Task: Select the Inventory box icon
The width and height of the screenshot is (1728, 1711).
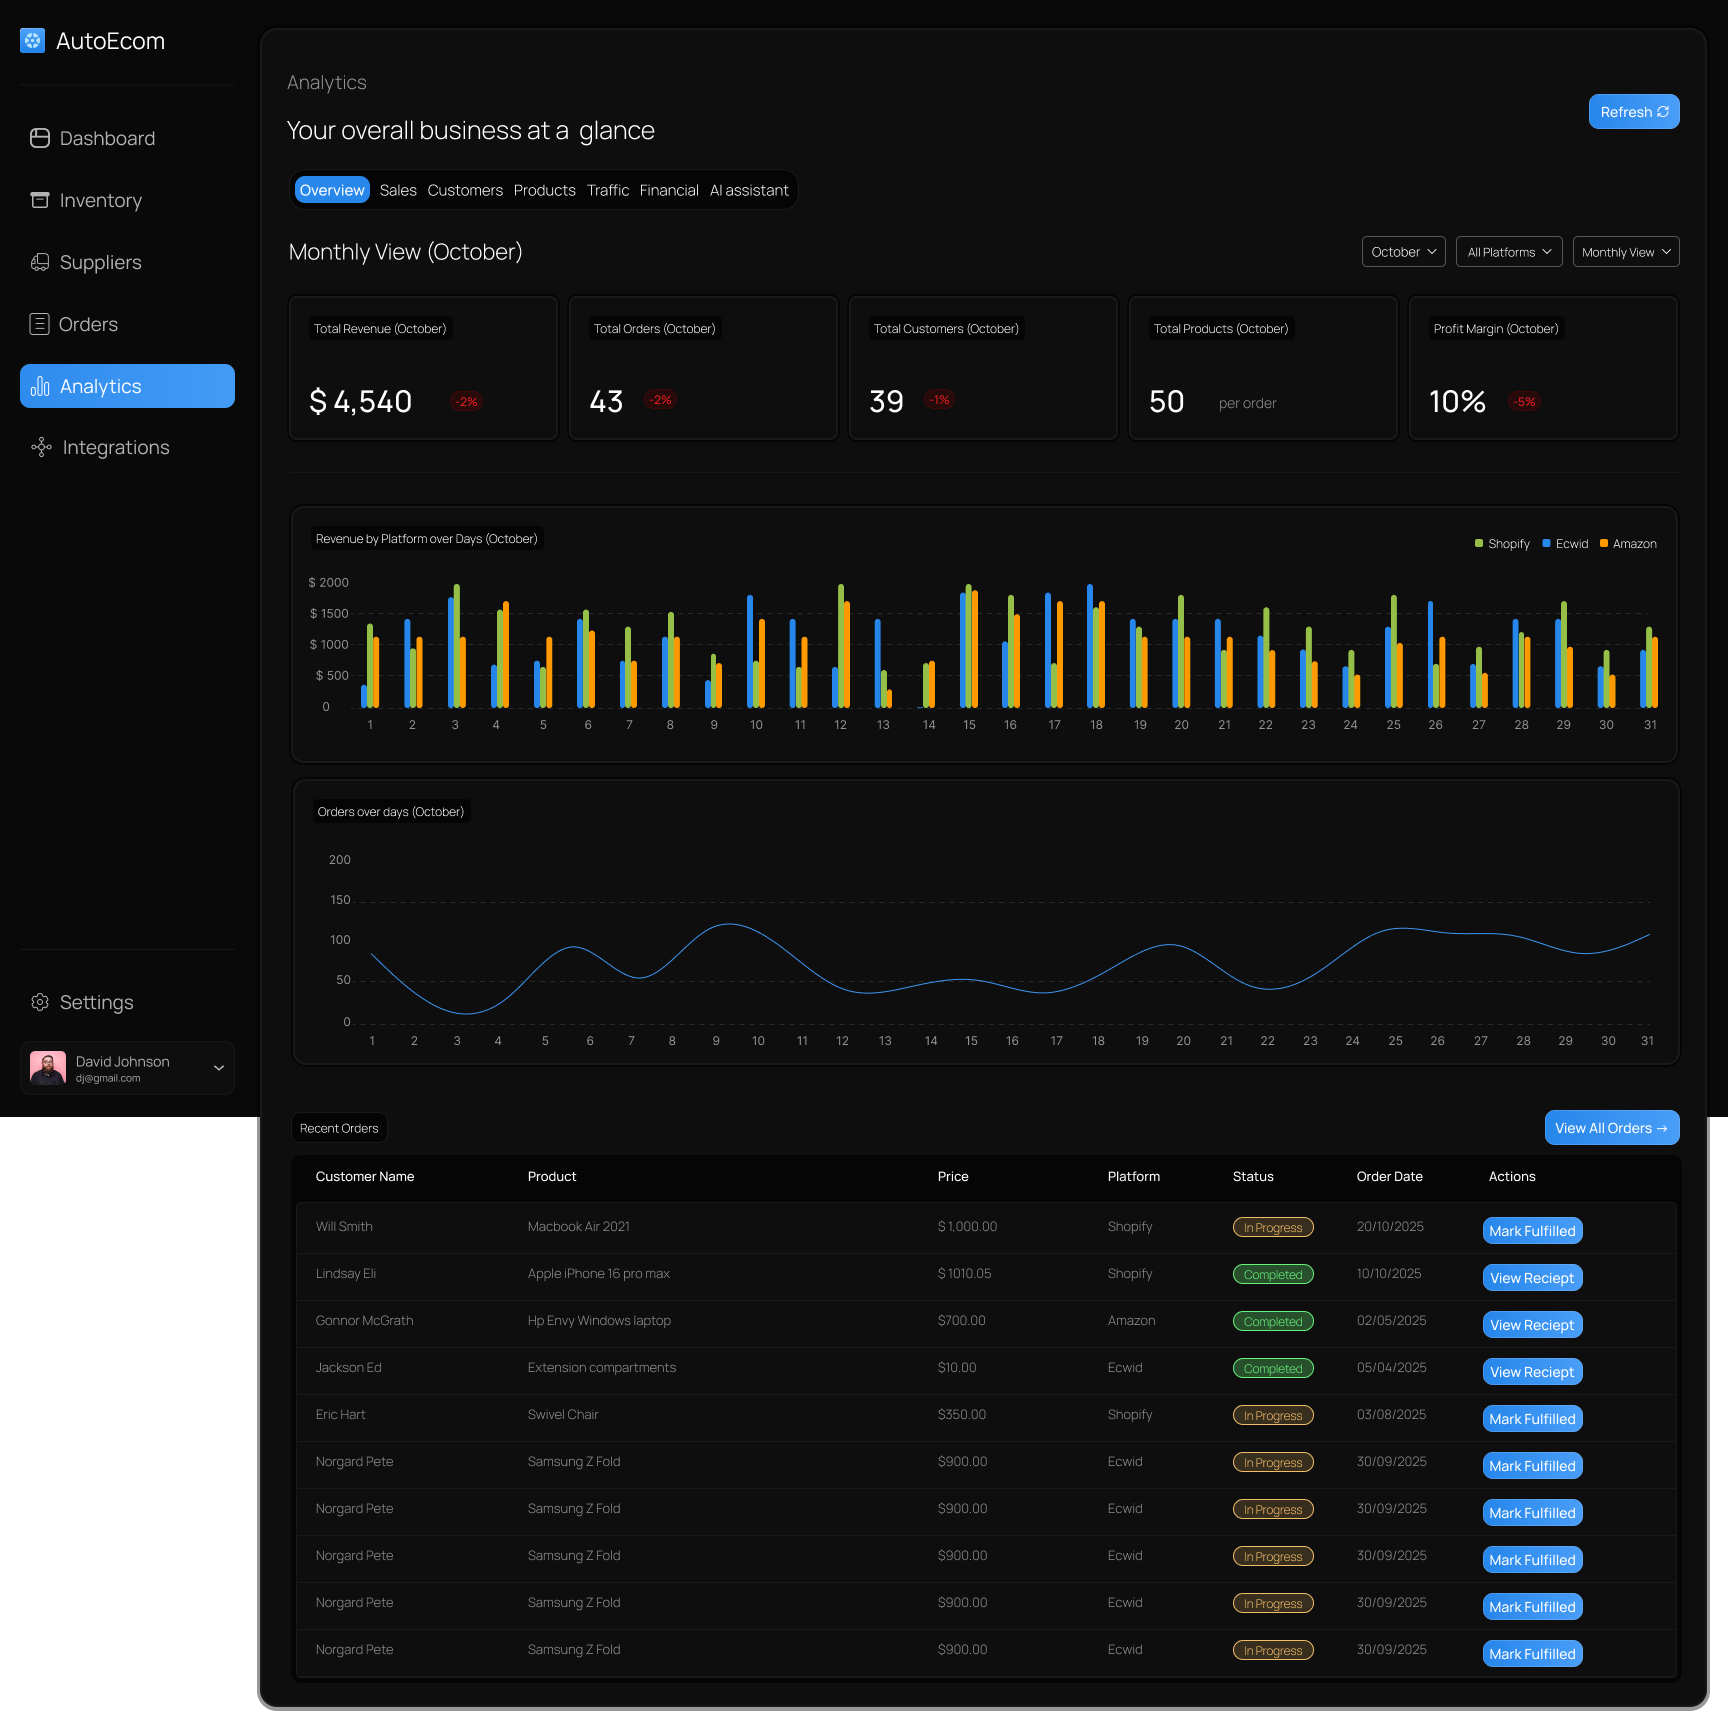Action: click(40, 200)
